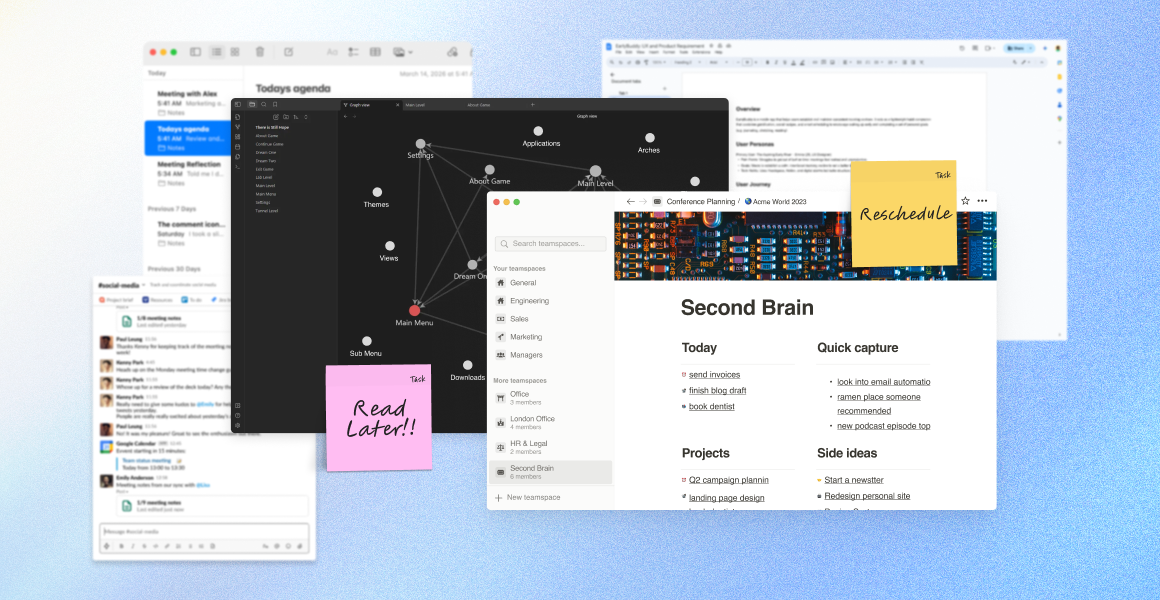Click the search icon in Obsidian top bar
The image size is (1160, 600).
(x=263, y=104)
